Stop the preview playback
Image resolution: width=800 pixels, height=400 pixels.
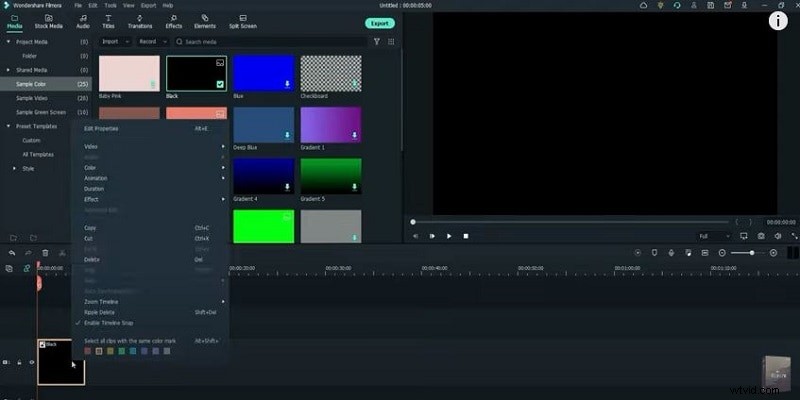(466, 236)
